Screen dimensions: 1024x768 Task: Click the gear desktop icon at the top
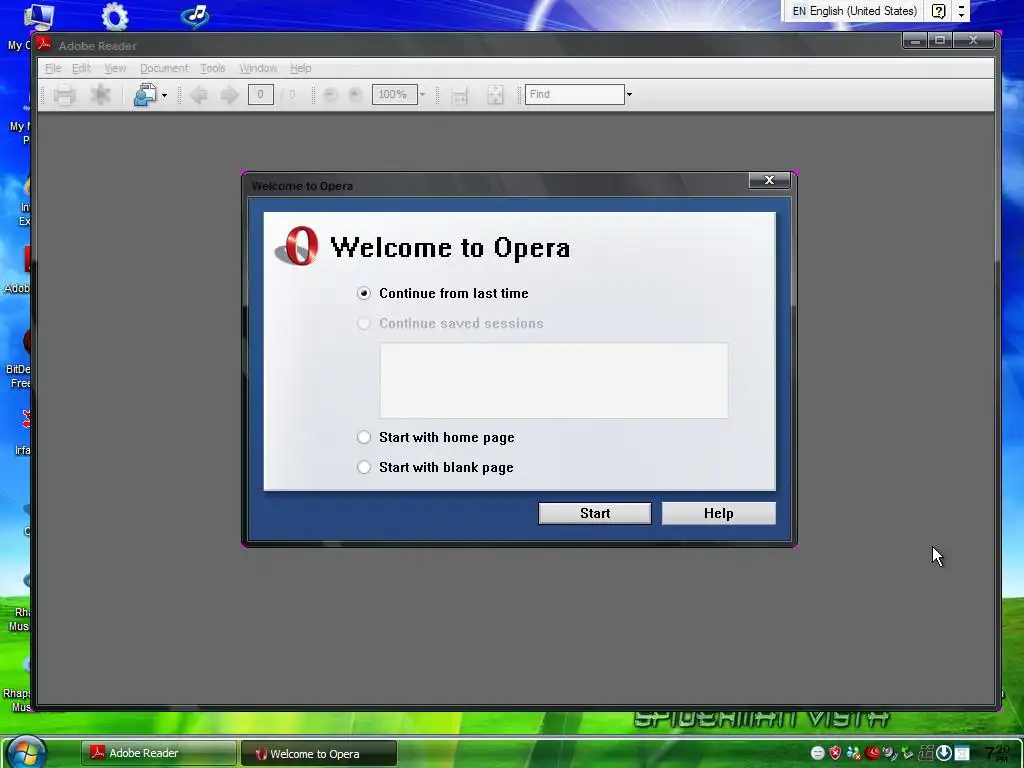tap(115, 16)
